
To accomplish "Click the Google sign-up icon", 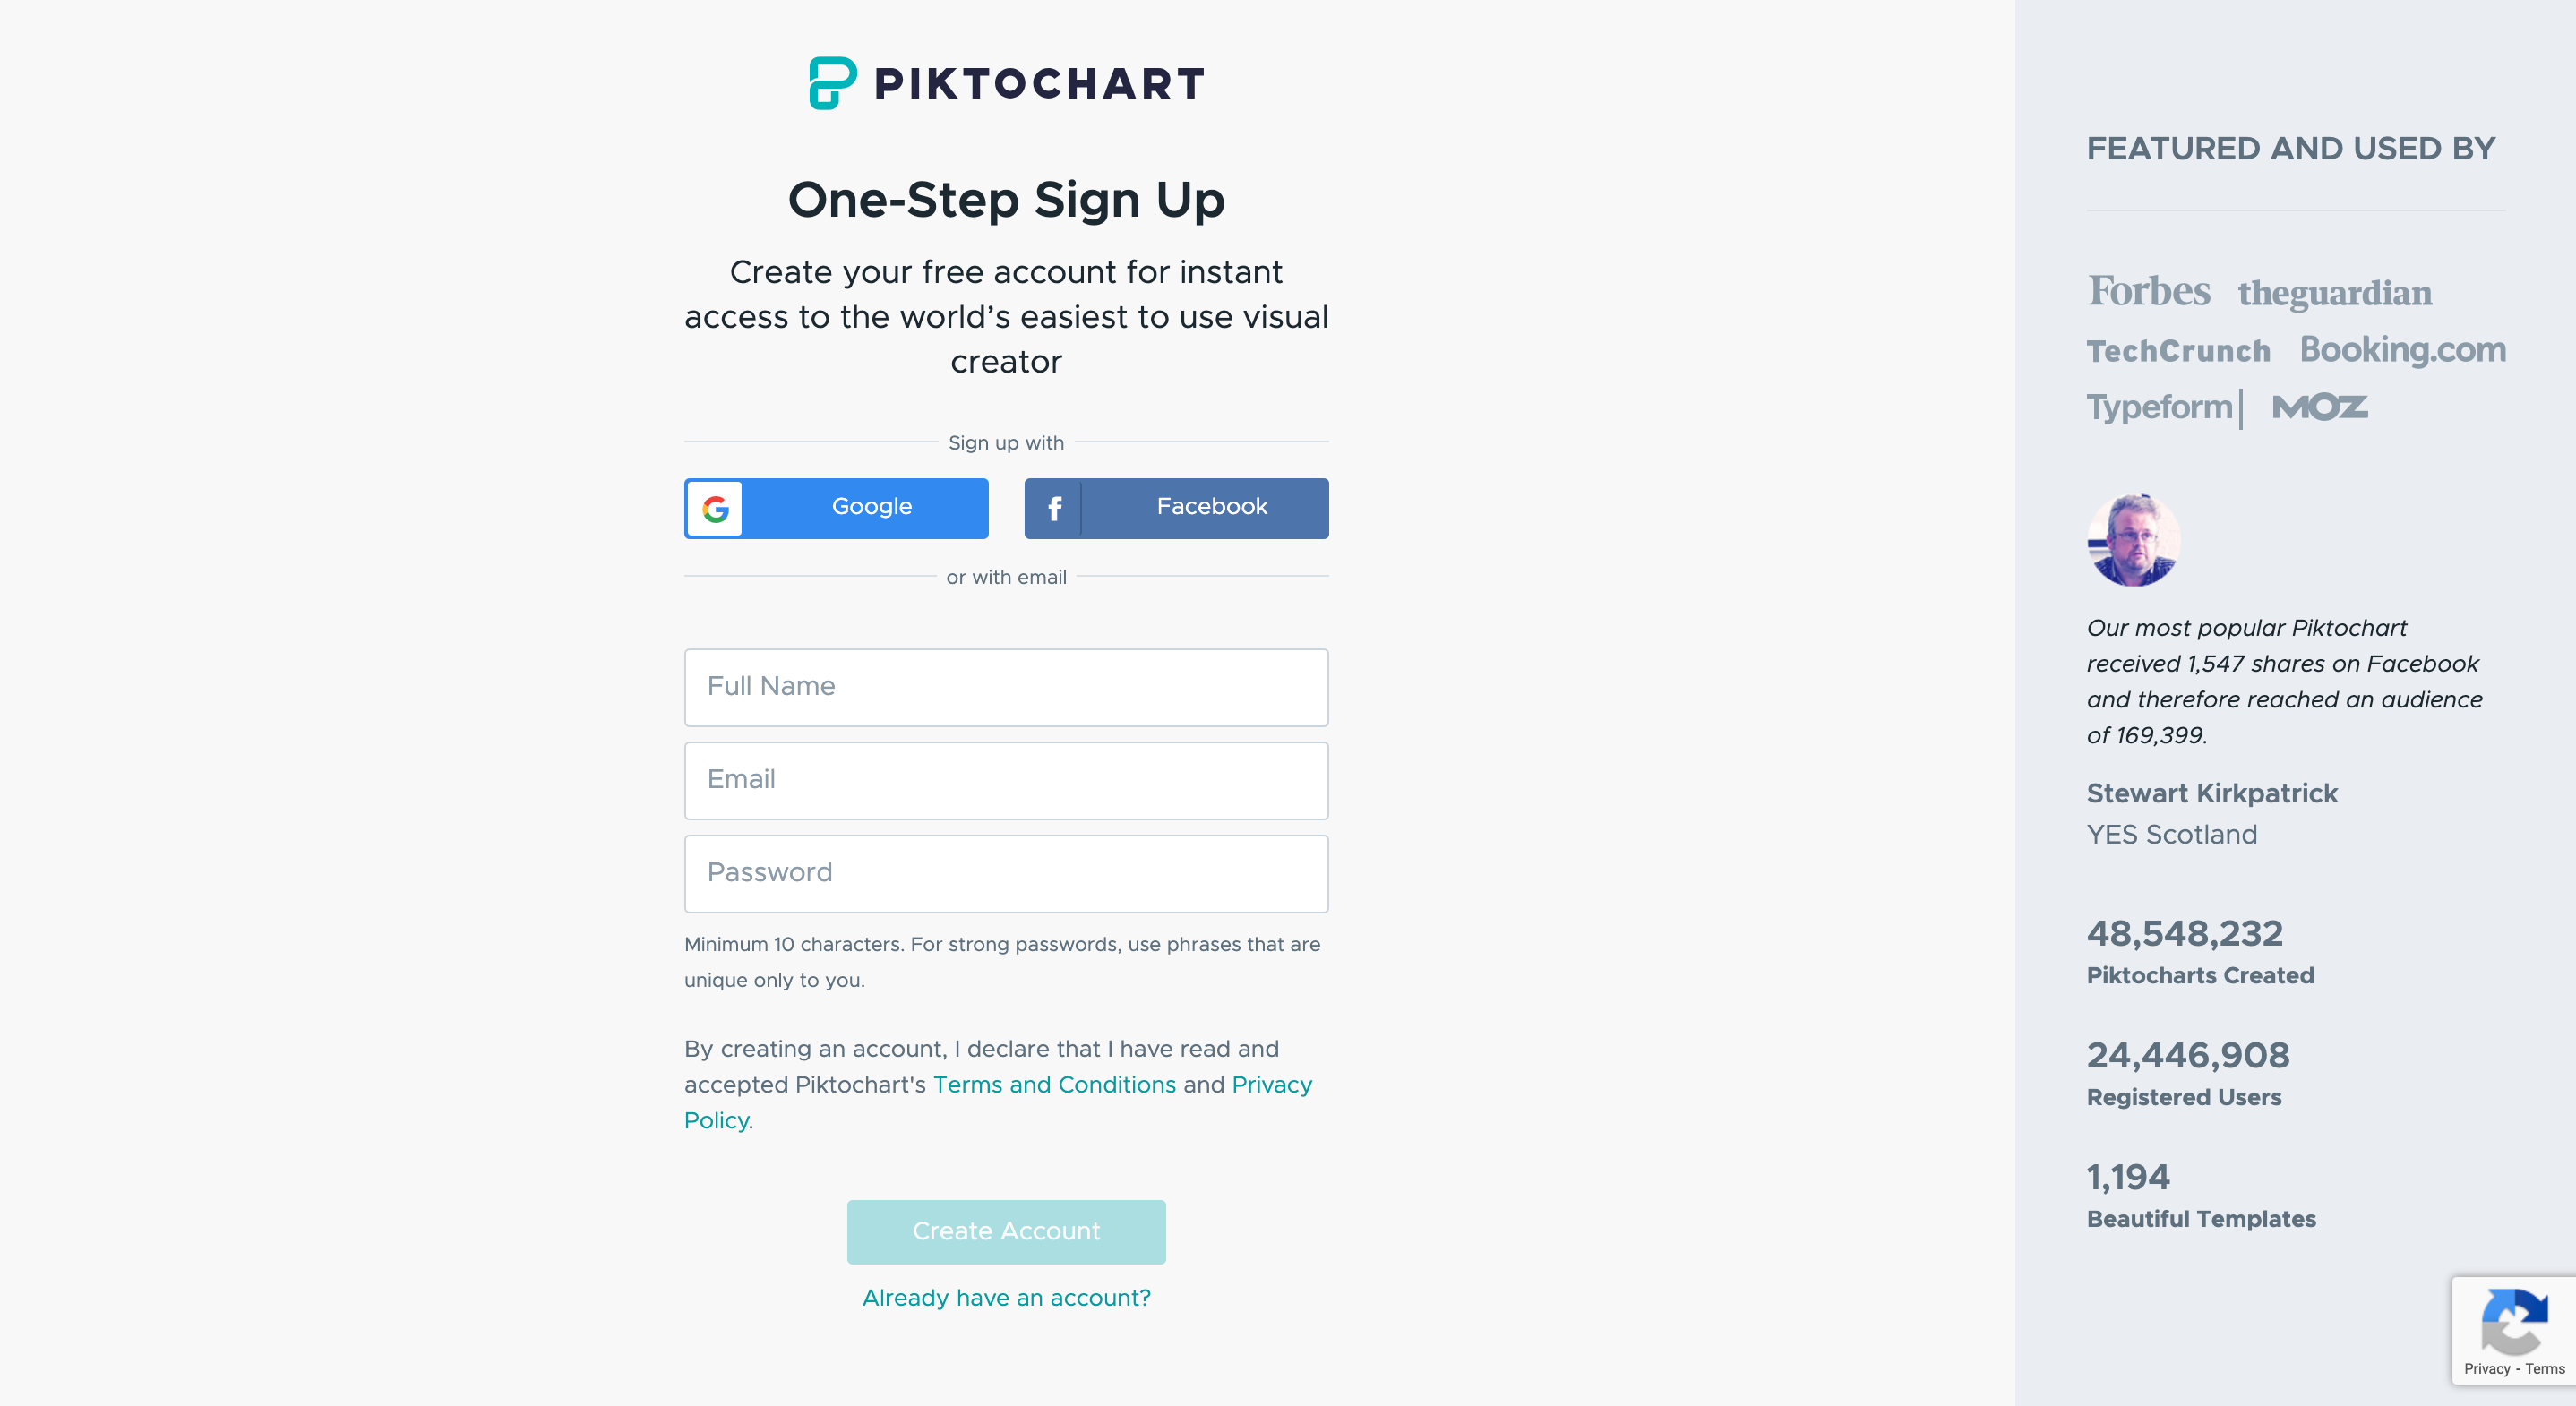I will (715, 508).
